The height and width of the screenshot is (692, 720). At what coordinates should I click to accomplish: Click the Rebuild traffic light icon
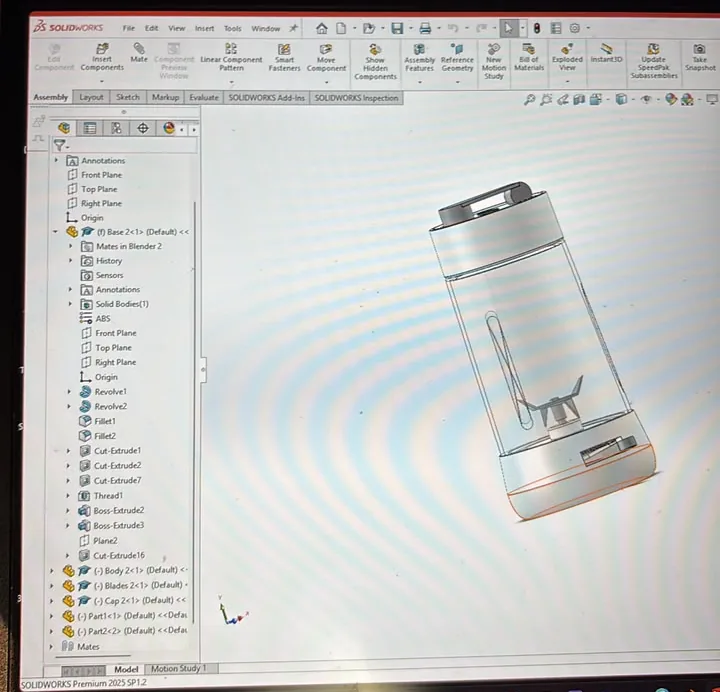point(536,28)
